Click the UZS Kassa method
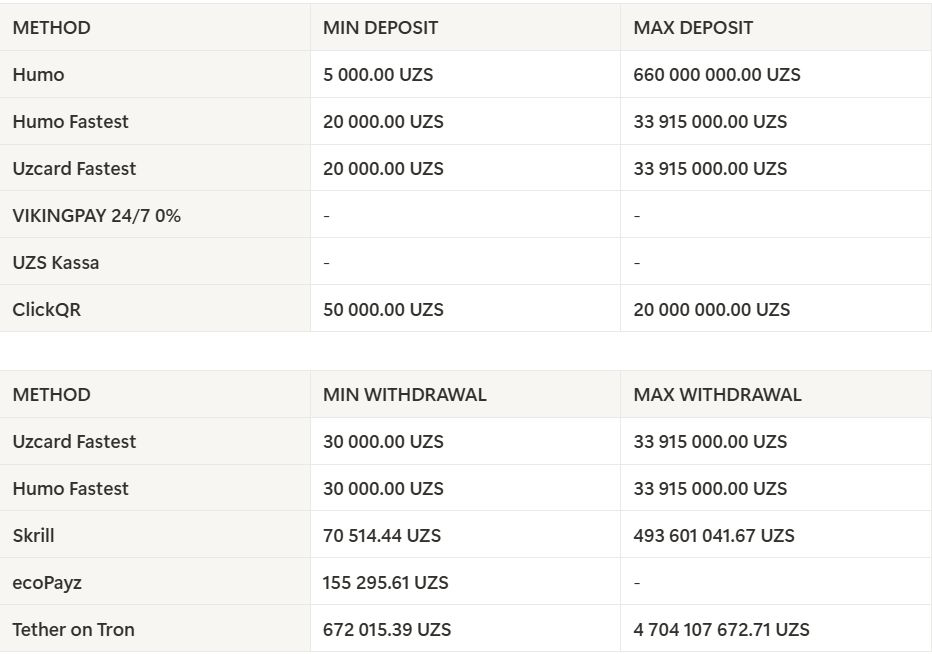932x654 pixels. 55,263
